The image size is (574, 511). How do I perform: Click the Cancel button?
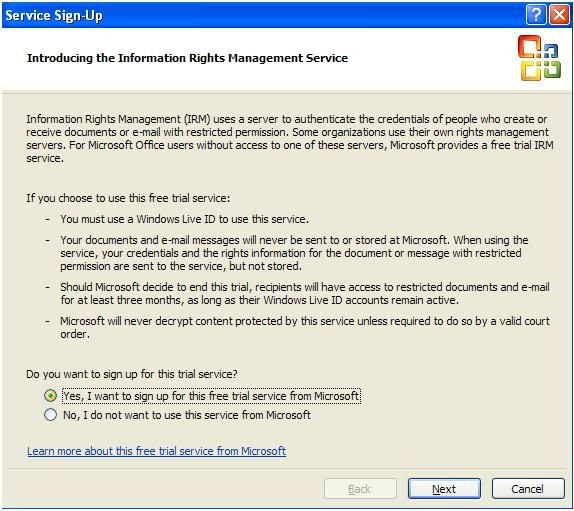pyautogui.click(x=528, y=489)
